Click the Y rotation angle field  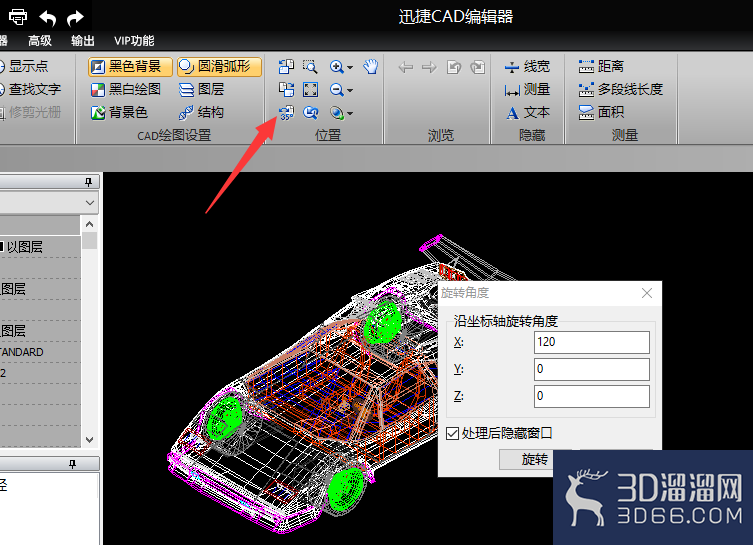pos(592,369)
